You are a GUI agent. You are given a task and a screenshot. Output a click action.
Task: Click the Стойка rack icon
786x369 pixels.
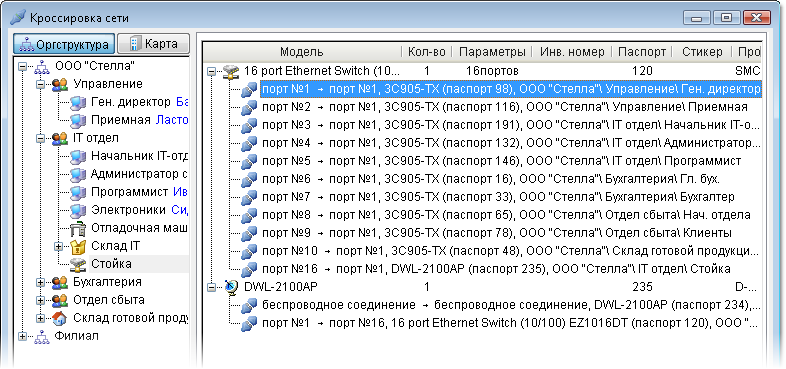coord(78,264)
